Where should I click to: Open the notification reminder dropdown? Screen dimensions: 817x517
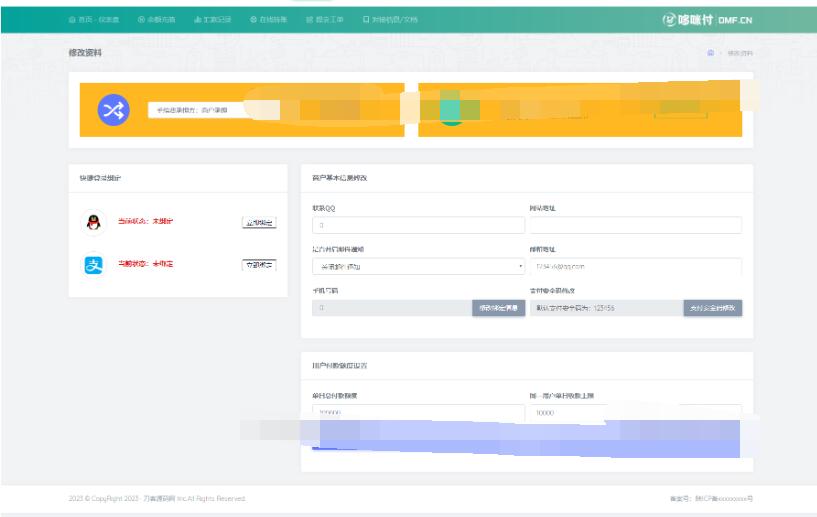[x=418, y=266]
